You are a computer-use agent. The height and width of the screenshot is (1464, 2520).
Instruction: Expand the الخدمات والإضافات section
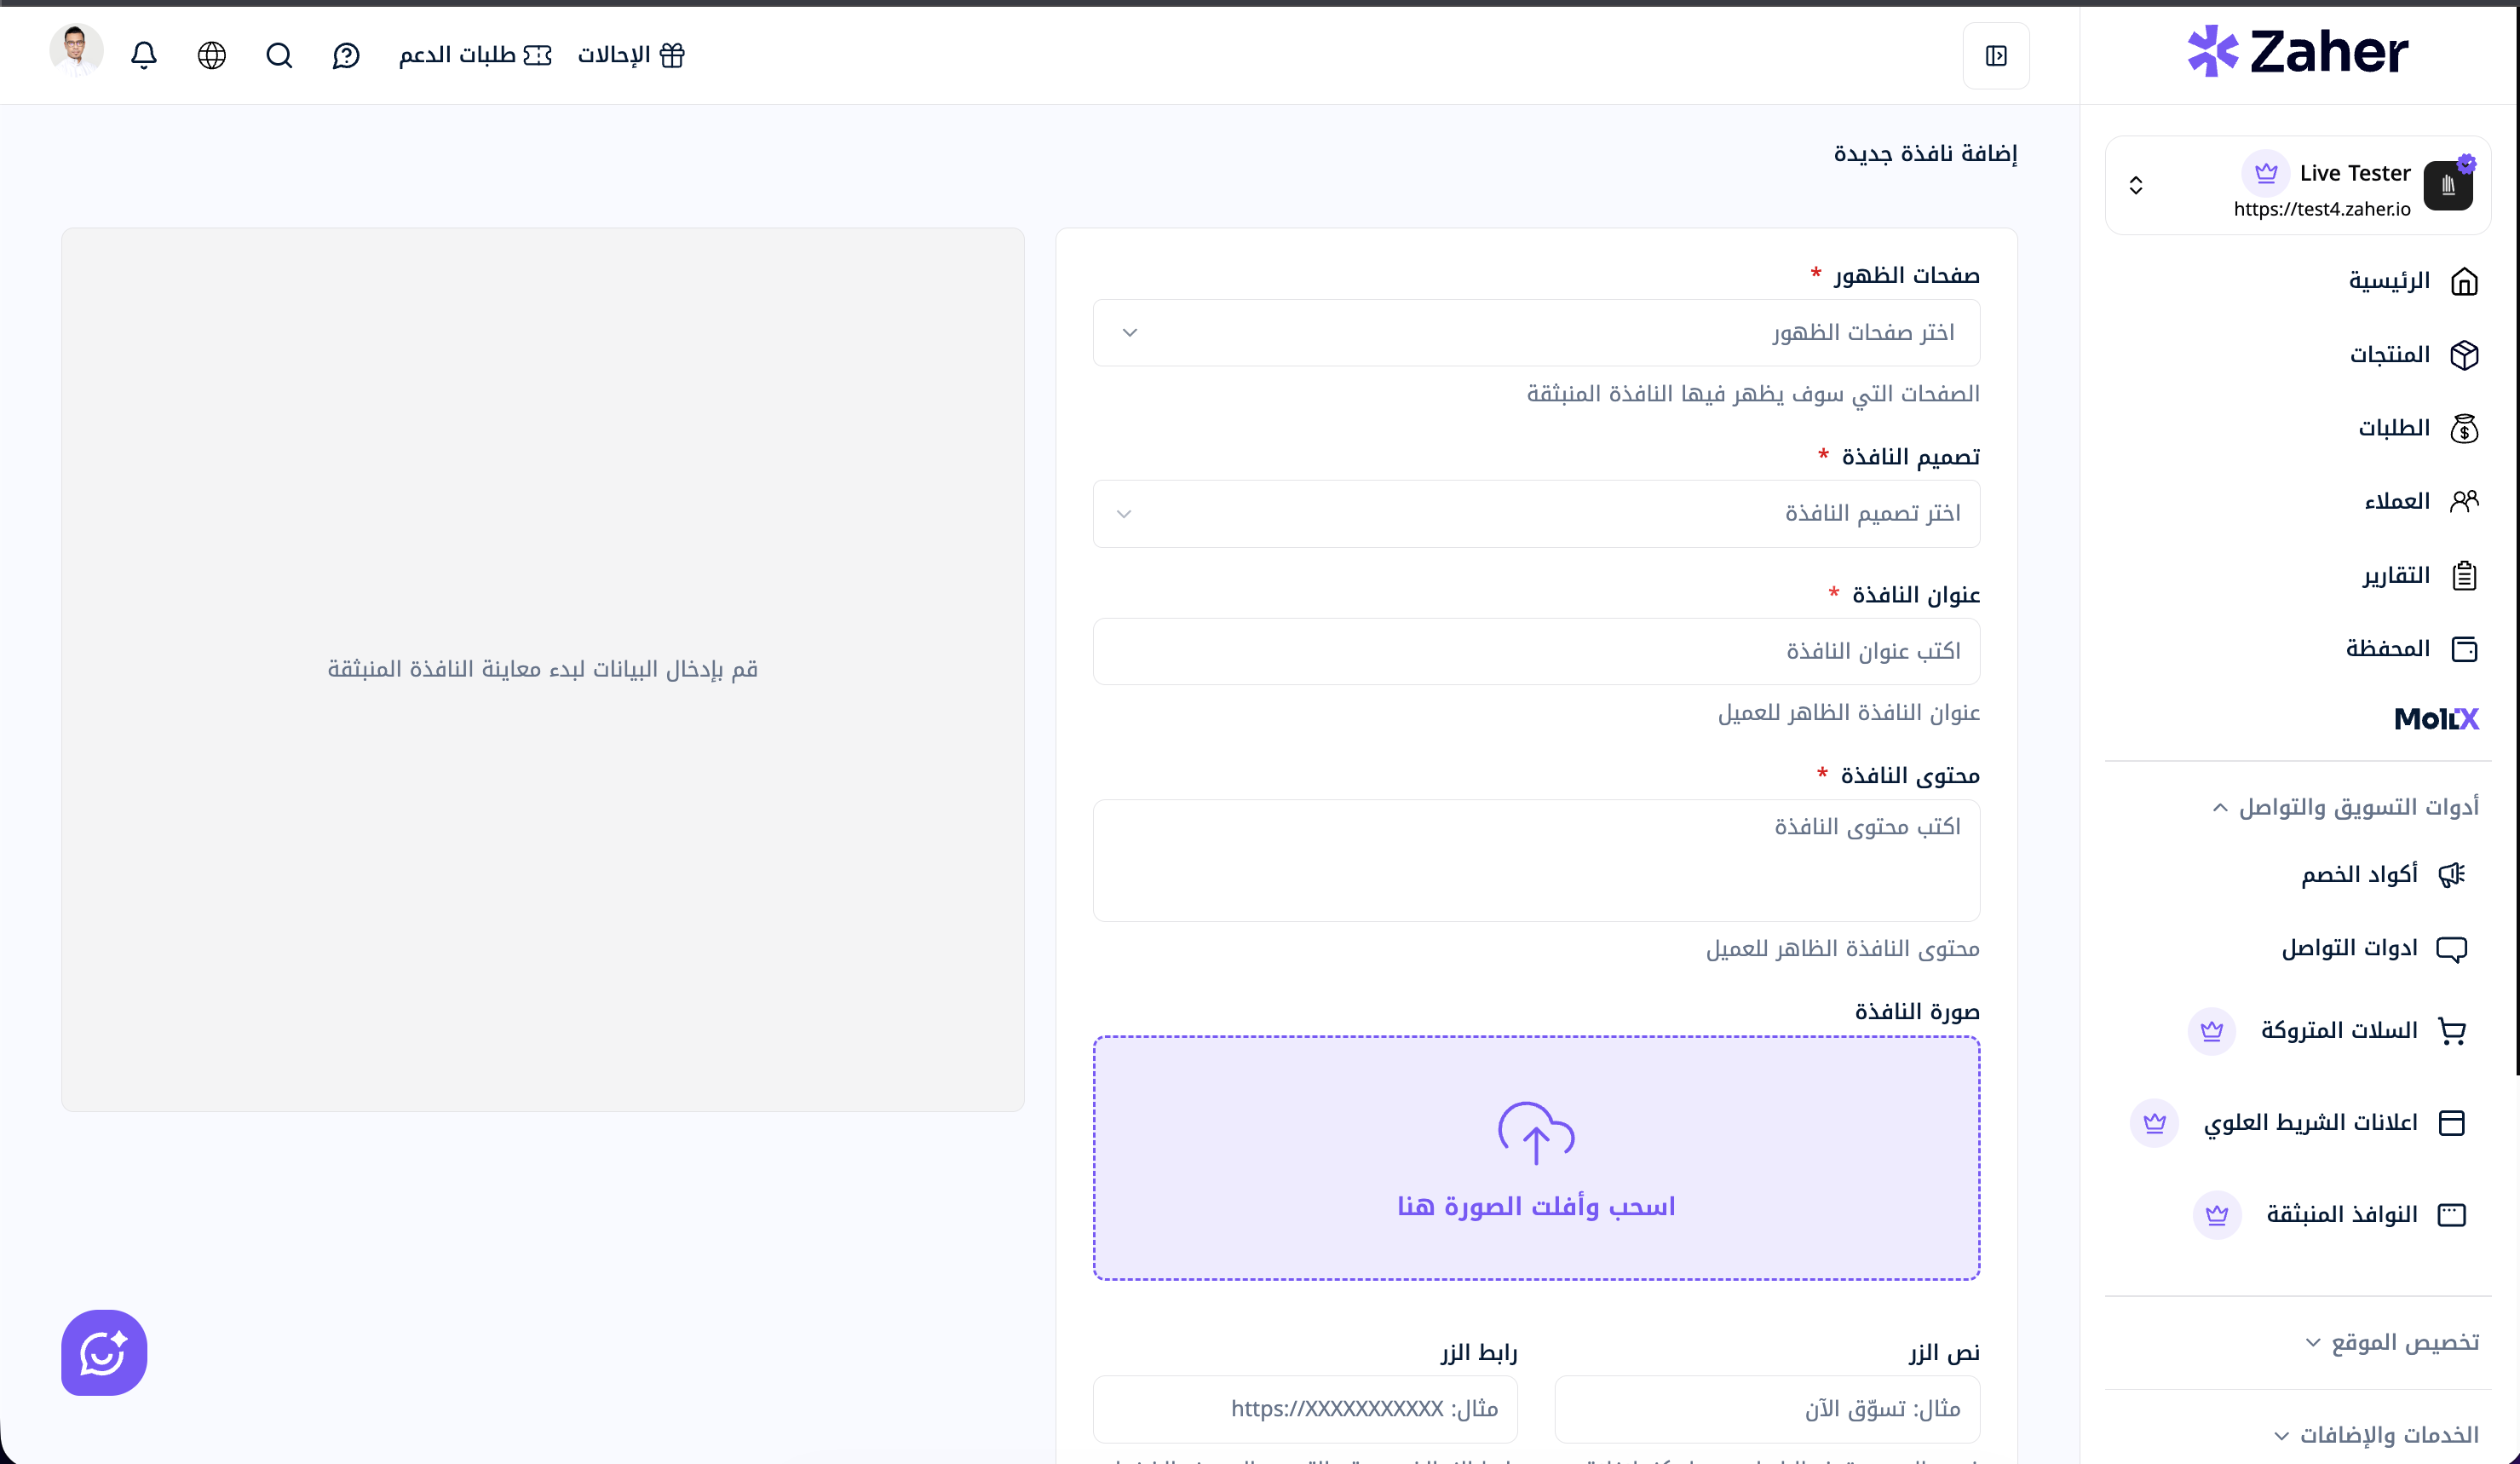coord(2376,1435)
